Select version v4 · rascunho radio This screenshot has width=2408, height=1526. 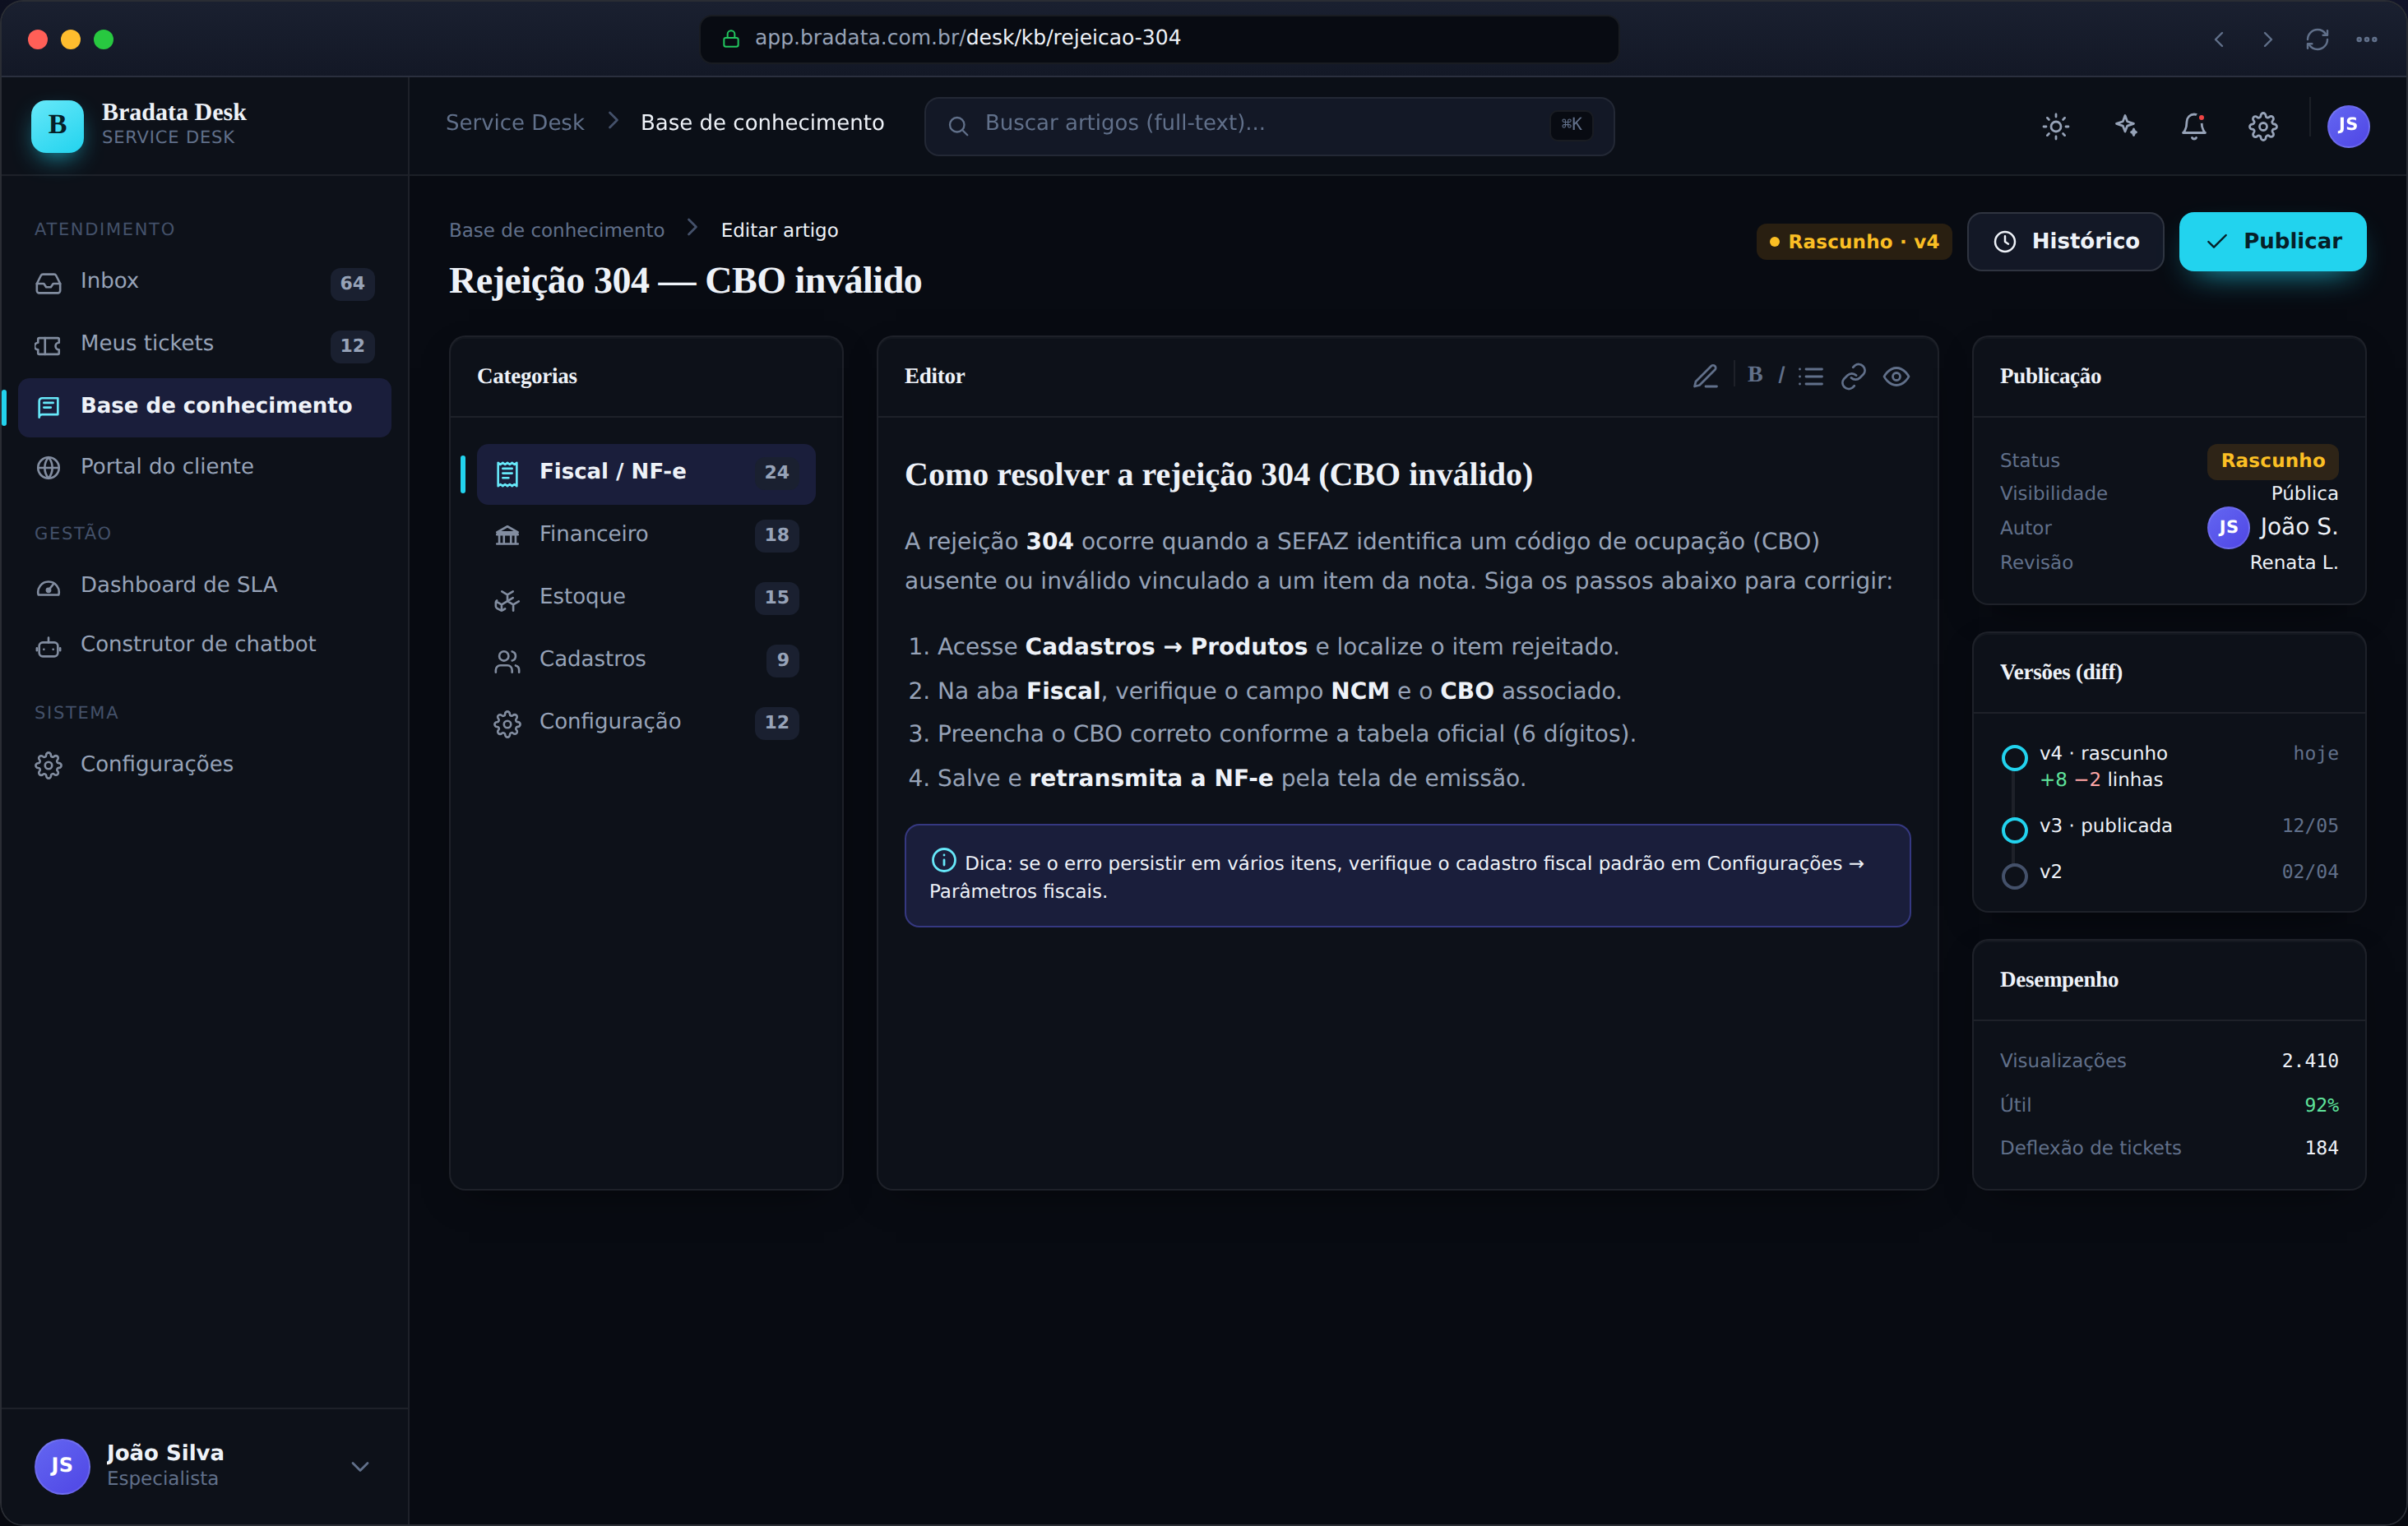point(2013,758)
